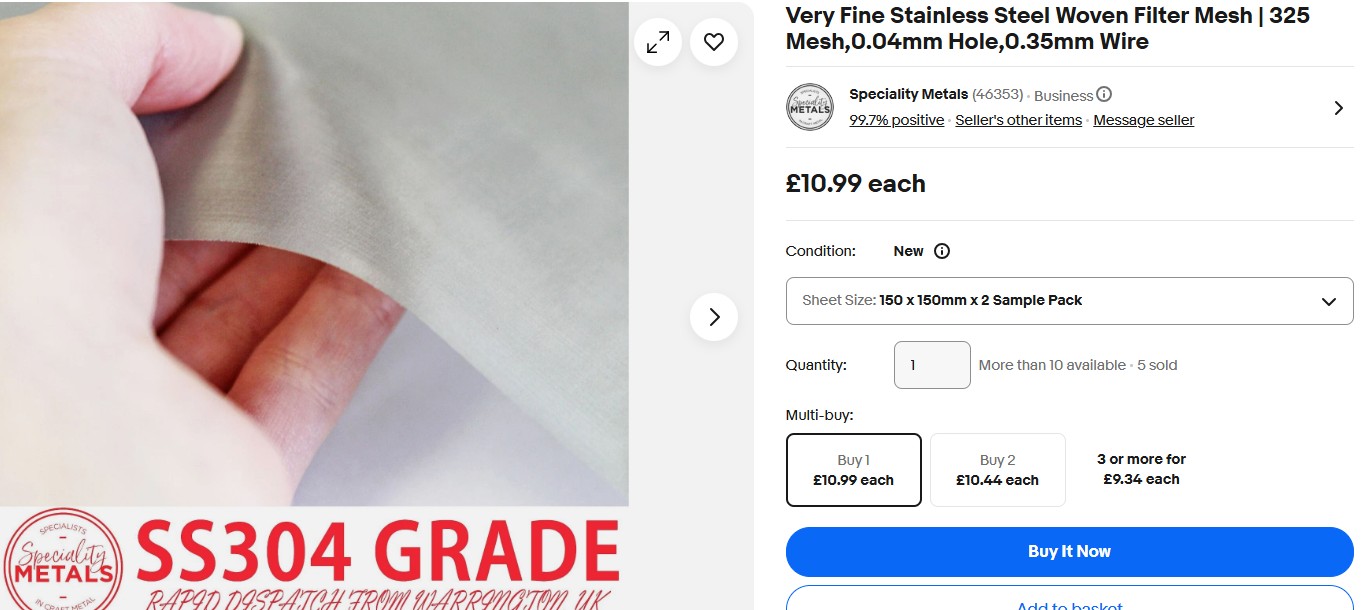Open condition info icon next to New

click(941, 251)
